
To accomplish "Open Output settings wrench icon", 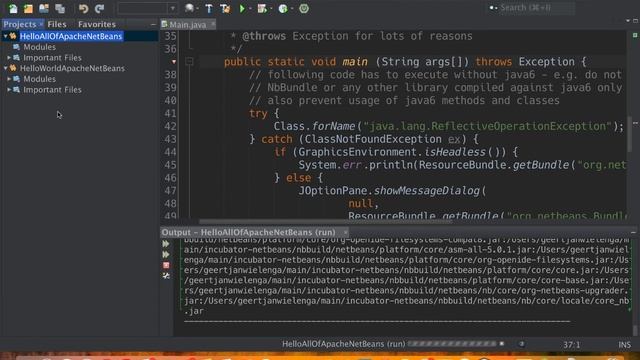I will pos(166,276).
